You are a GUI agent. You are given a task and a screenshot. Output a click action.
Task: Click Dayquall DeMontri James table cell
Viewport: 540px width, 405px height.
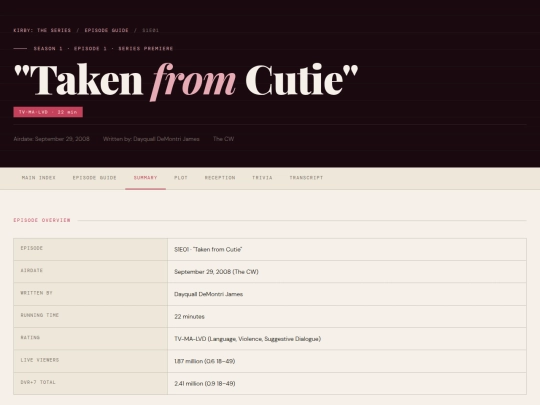point(347,294)
